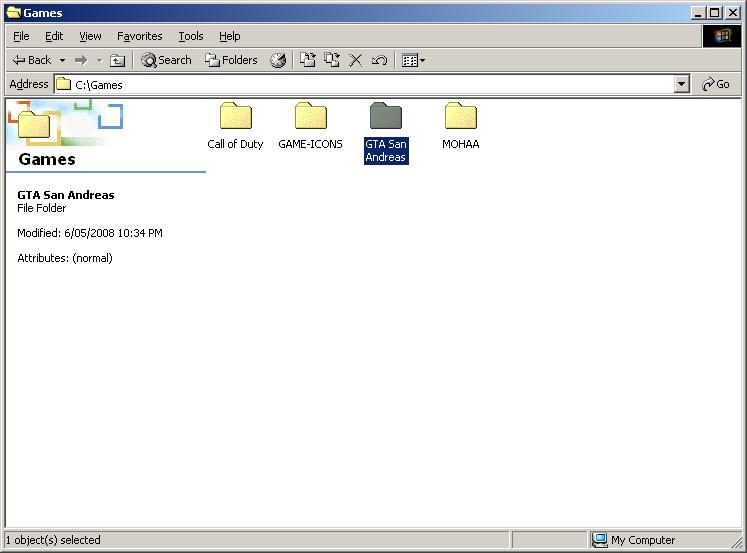The height and width of the screenshot is (553, 747).
Task: Toggle the Folders pane
Action: (x=231, y=60)
